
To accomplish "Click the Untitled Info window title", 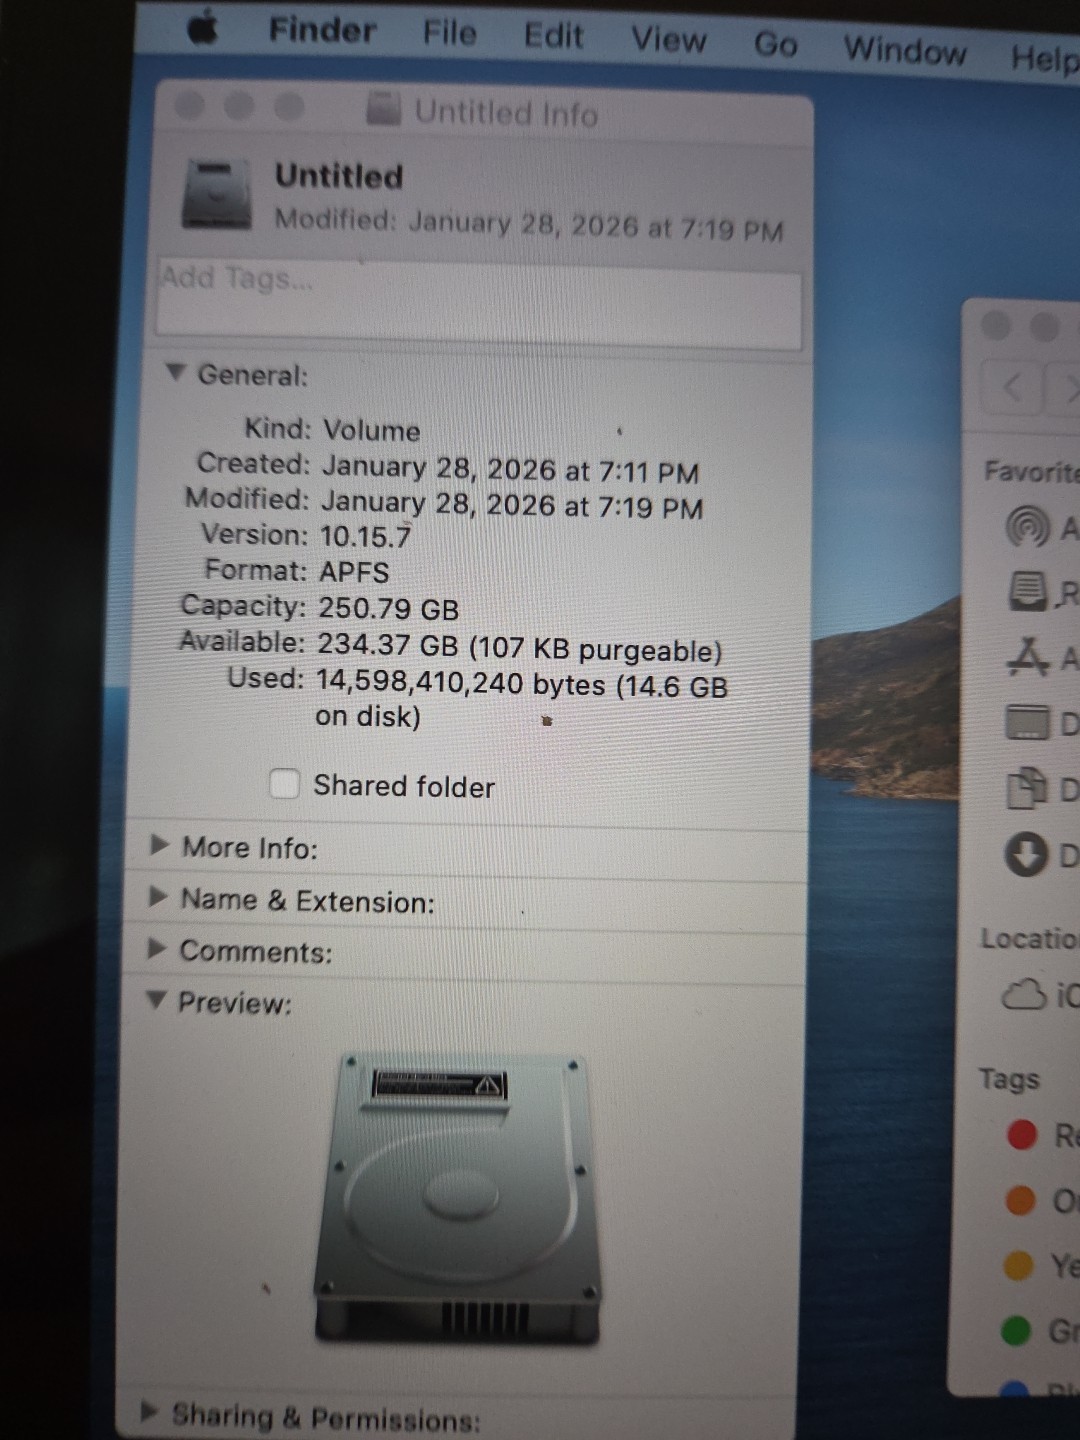I will point(506,112).
